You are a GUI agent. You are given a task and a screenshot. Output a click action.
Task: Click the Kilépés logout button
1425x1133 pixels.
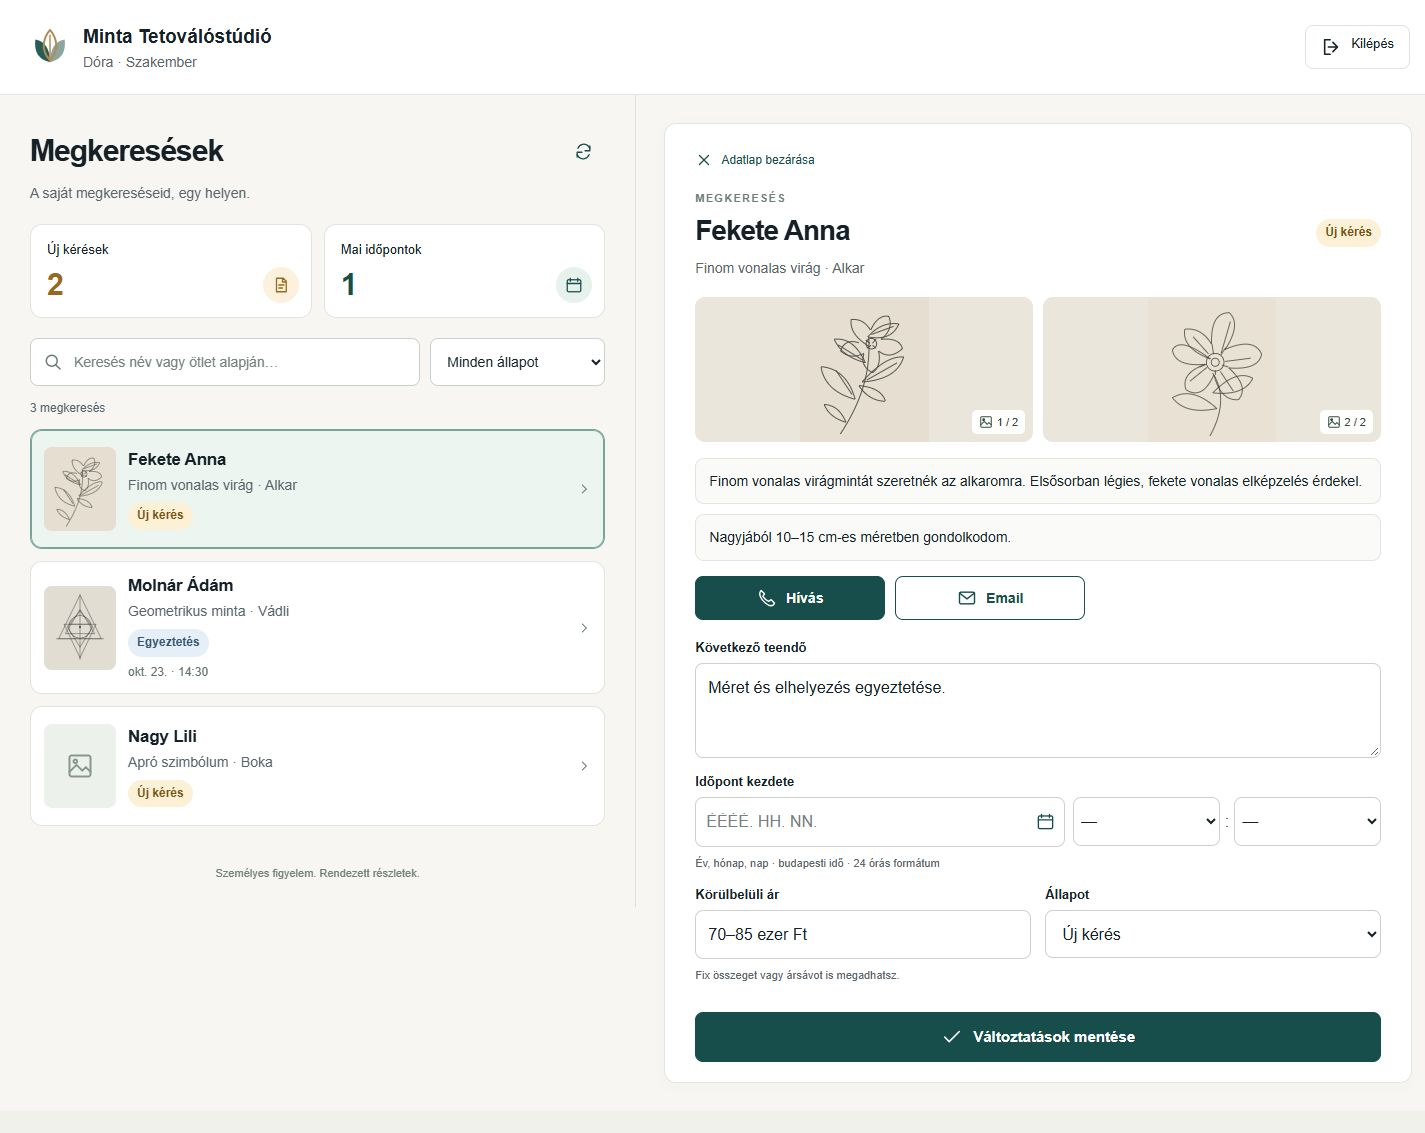(x=1357, y=46)
